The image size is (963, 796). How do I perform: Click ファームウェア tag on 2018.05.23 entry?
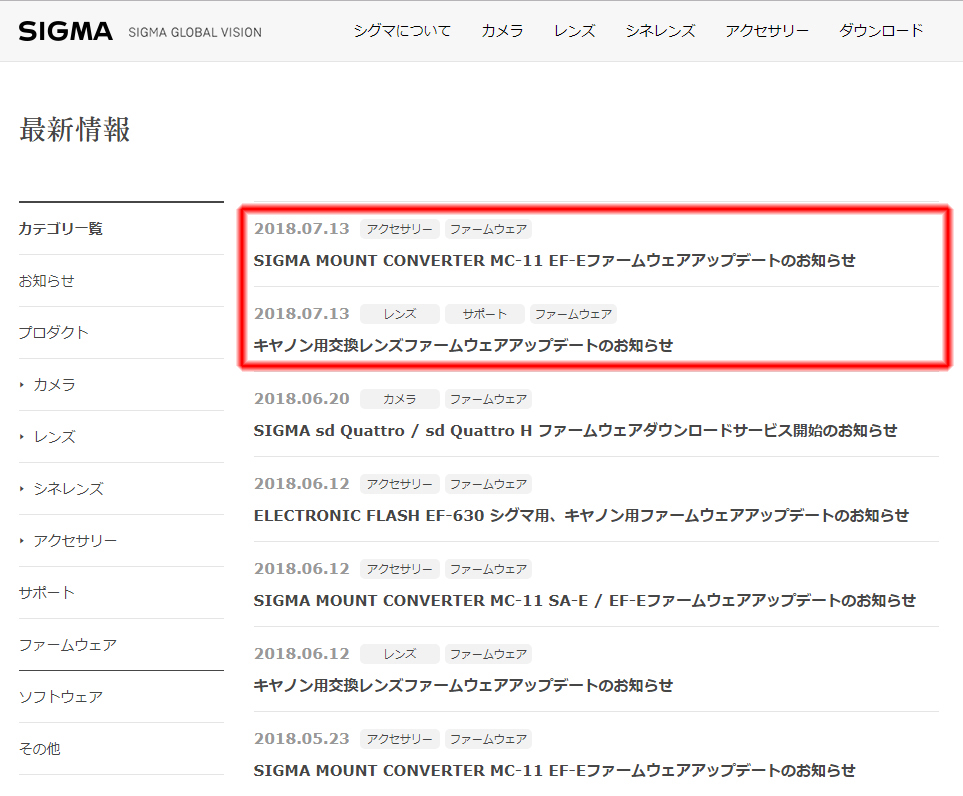tap(488, 739)
